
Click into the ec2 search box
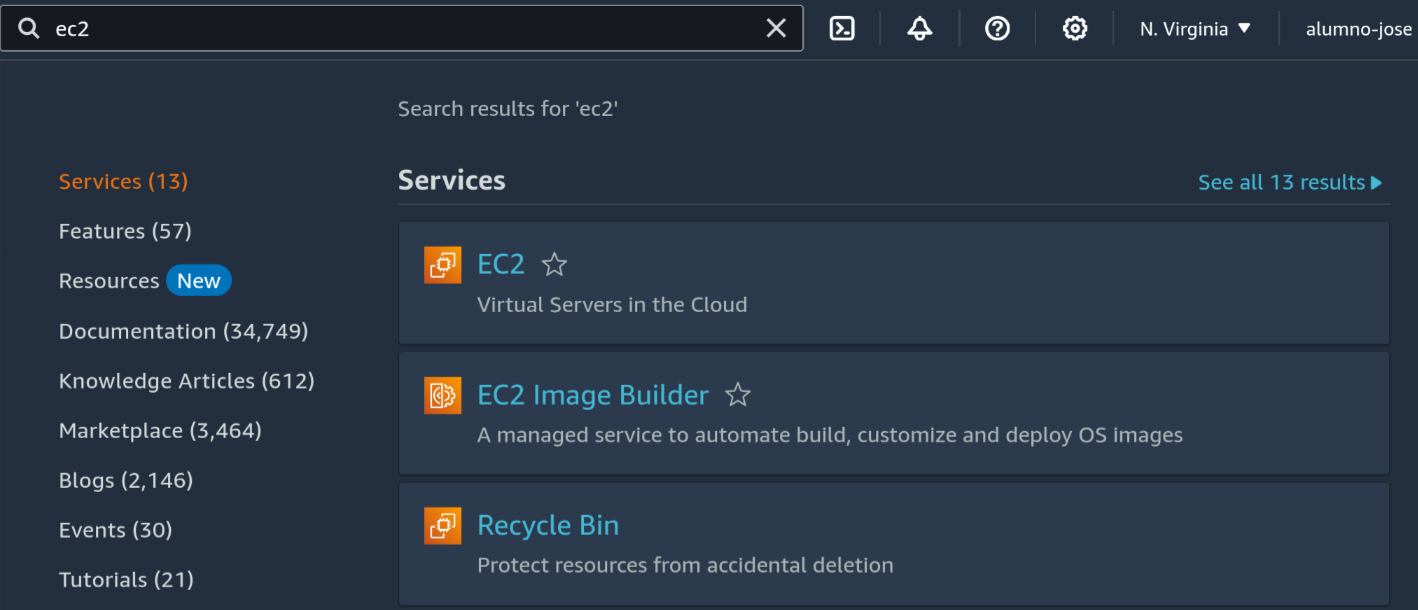[401, 29]
